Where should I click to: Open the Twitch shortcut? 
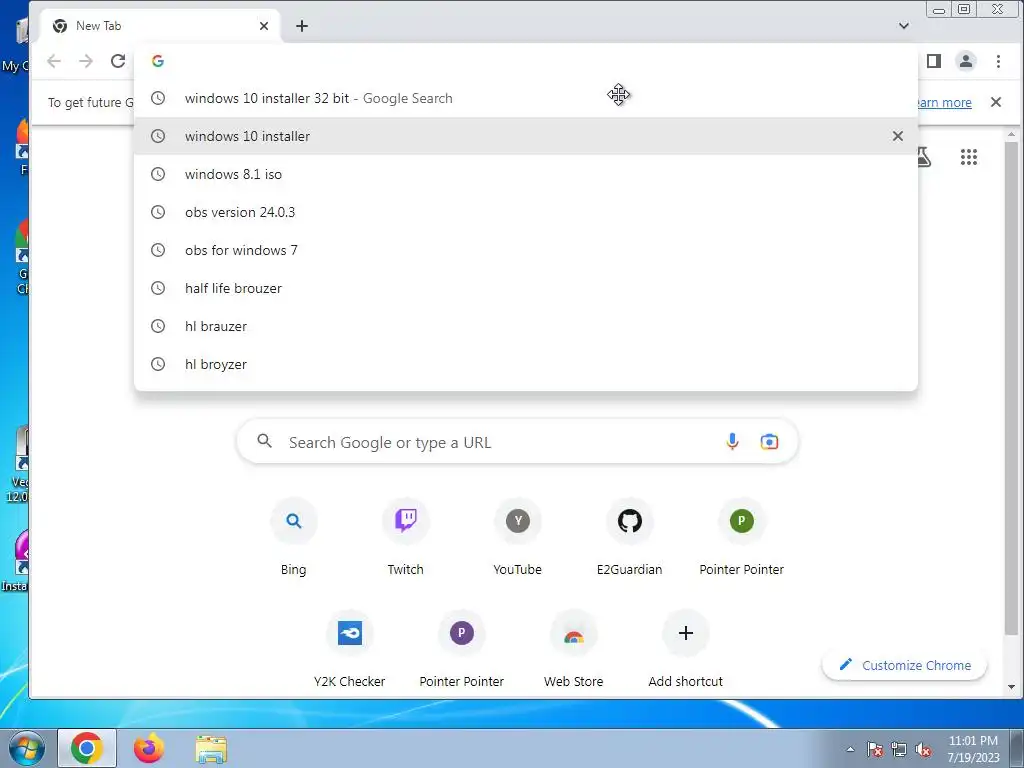(406, 537)
